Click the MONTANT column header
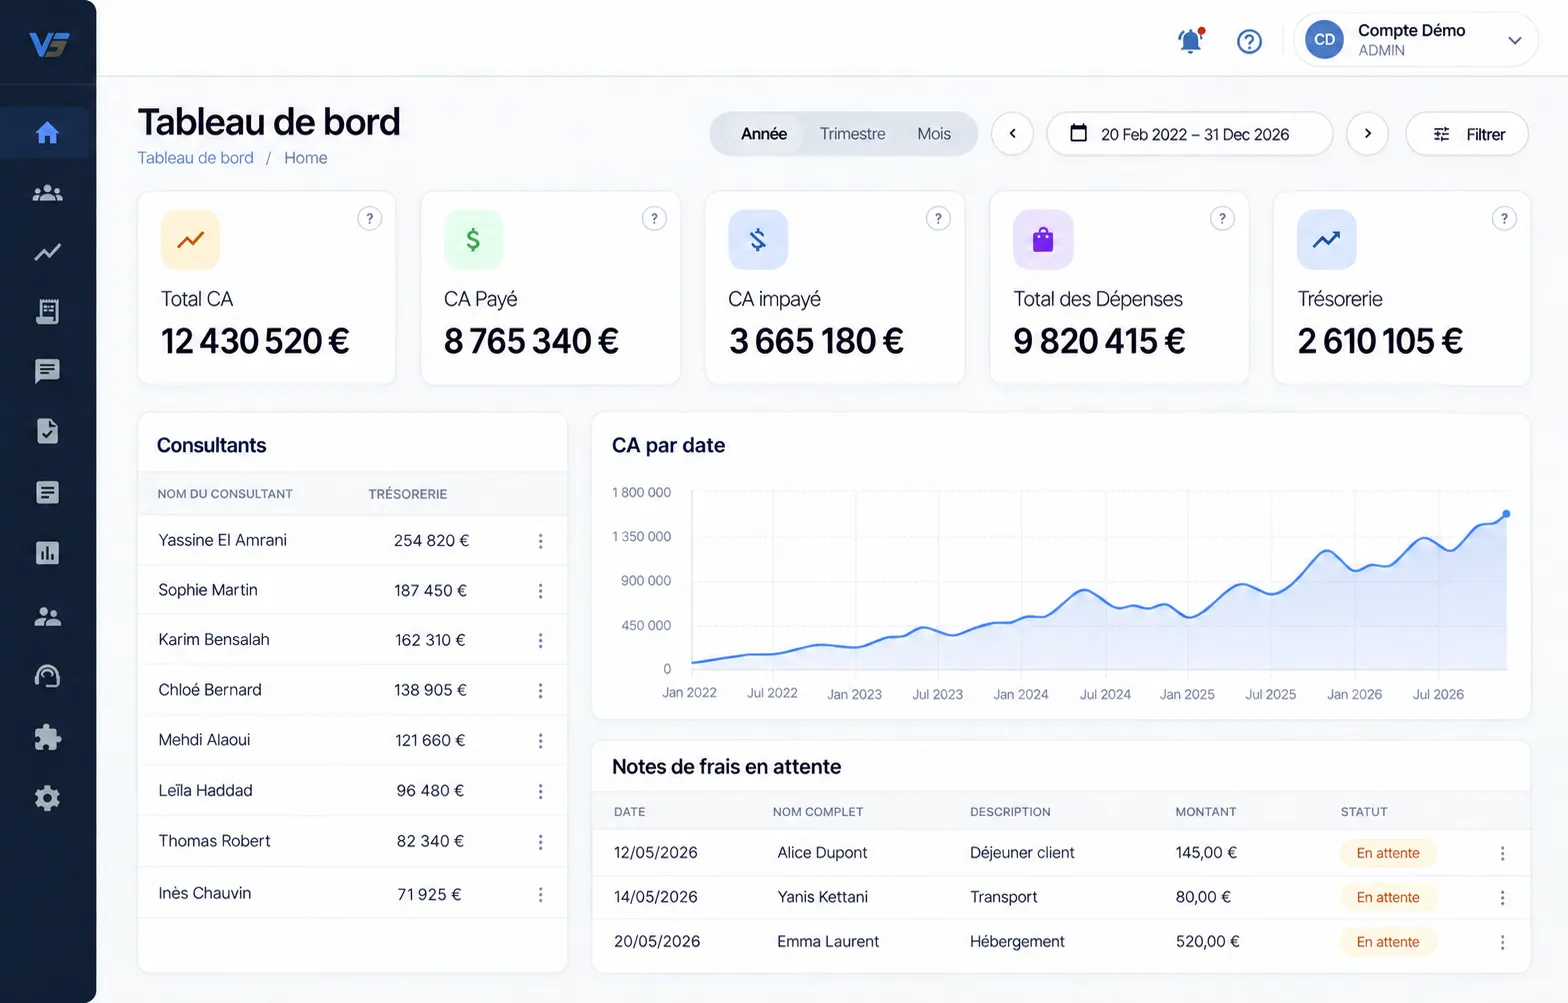Screen dimensions: 1568x1003 click(1206, 812)
